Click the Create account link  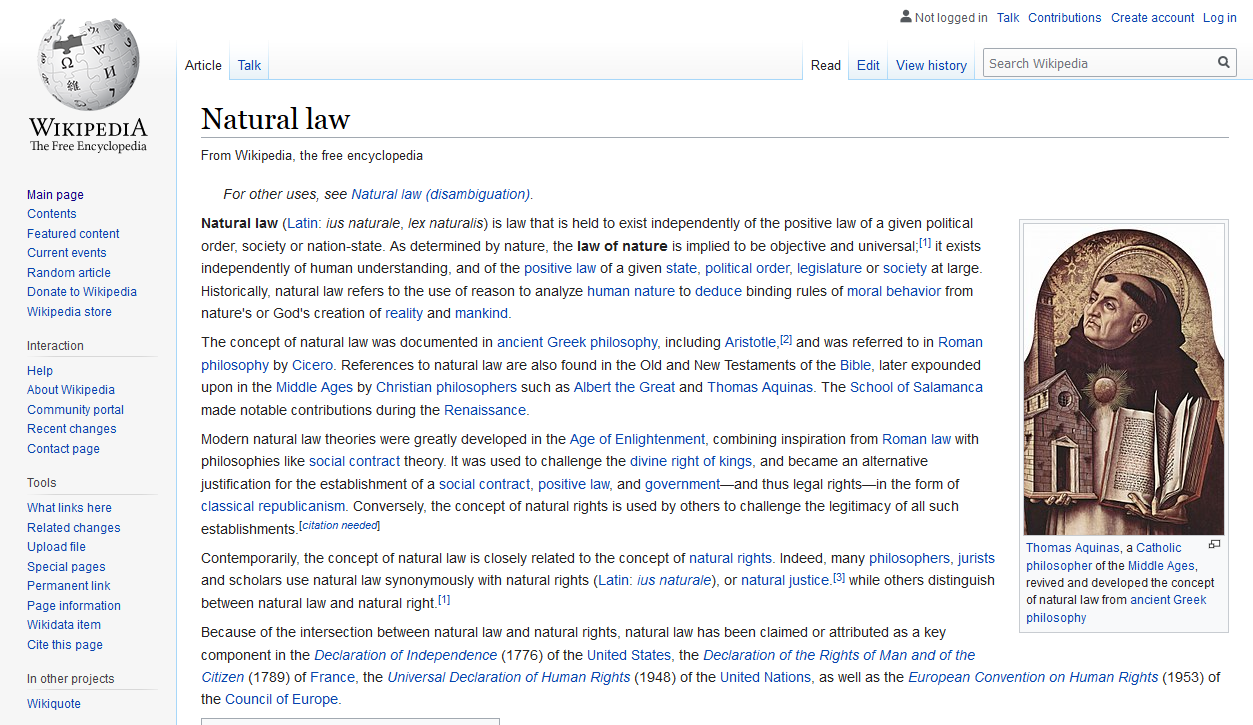tap(1152, 17)
